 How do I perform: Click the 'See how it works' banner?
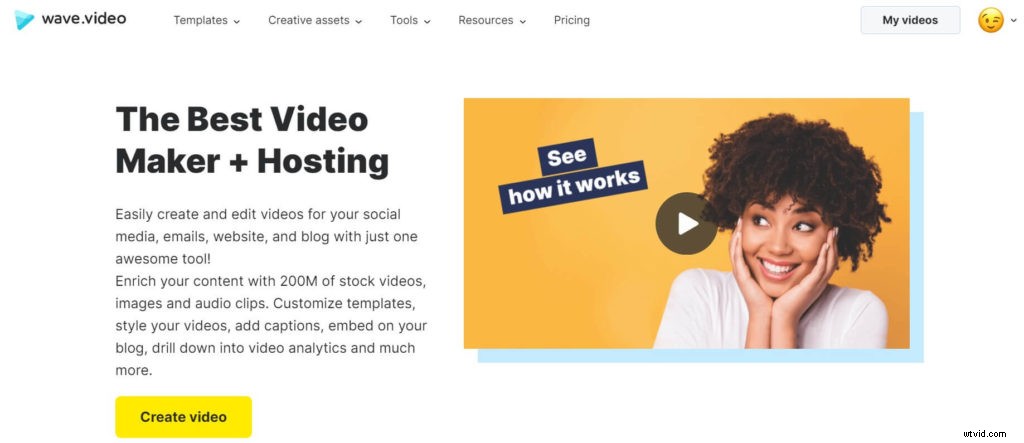click(x=572, y=176)
